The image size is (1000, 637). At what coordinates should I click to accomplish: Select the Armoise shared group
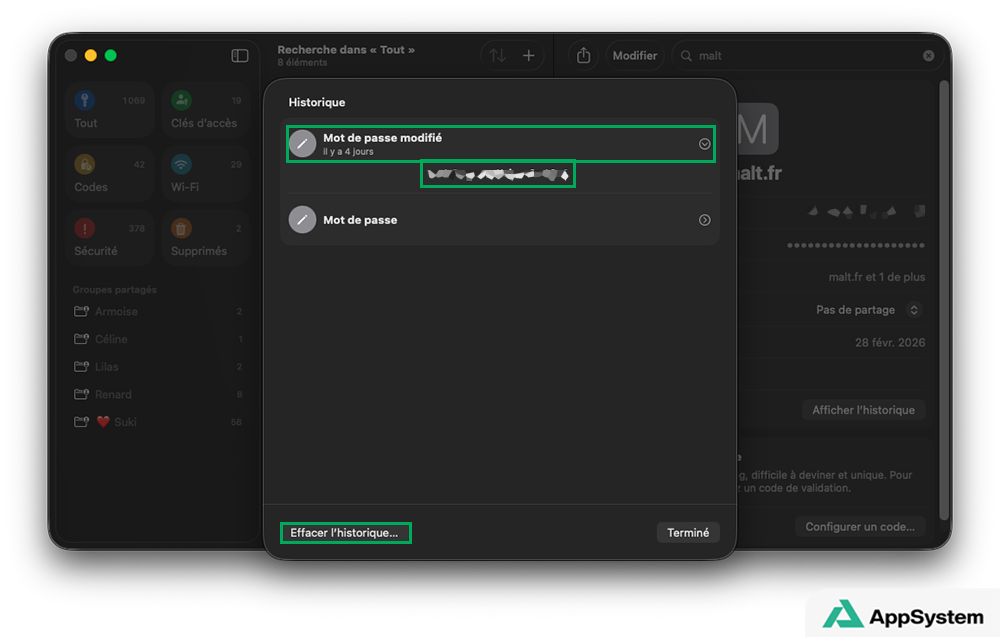(116, 312)
